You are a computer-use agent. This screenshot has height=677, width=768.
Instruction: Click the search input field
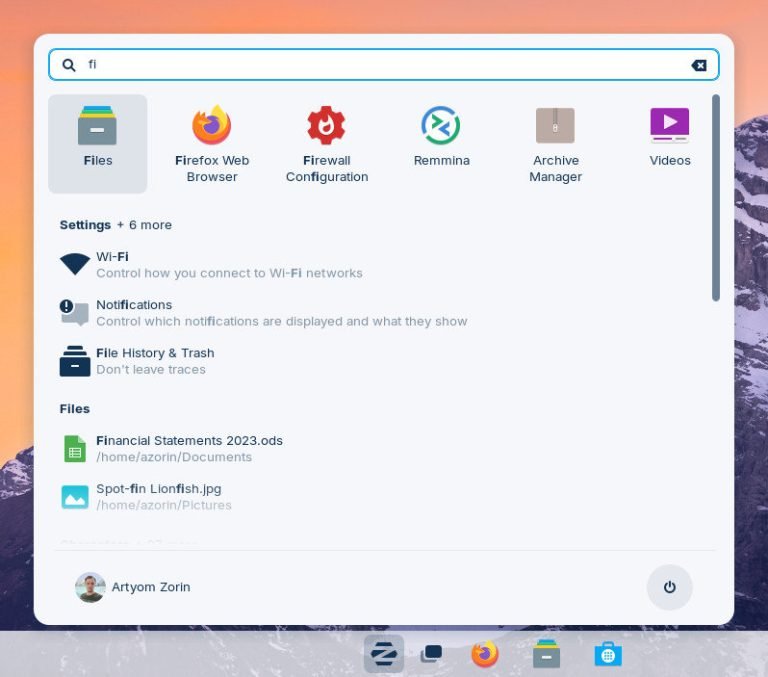pyautogui.click(x=384, y=65)
